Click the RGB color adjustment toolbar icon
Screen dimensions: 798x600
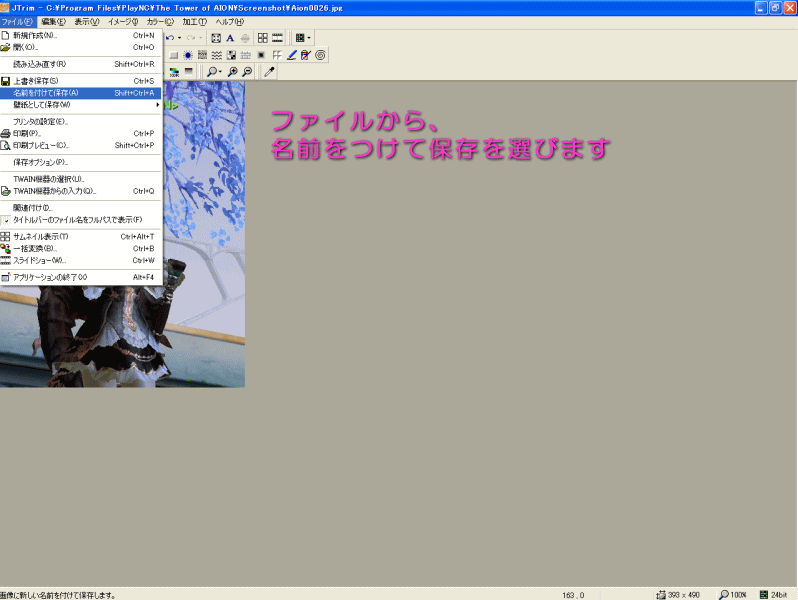pyautogui.click(x=174, y=72)
